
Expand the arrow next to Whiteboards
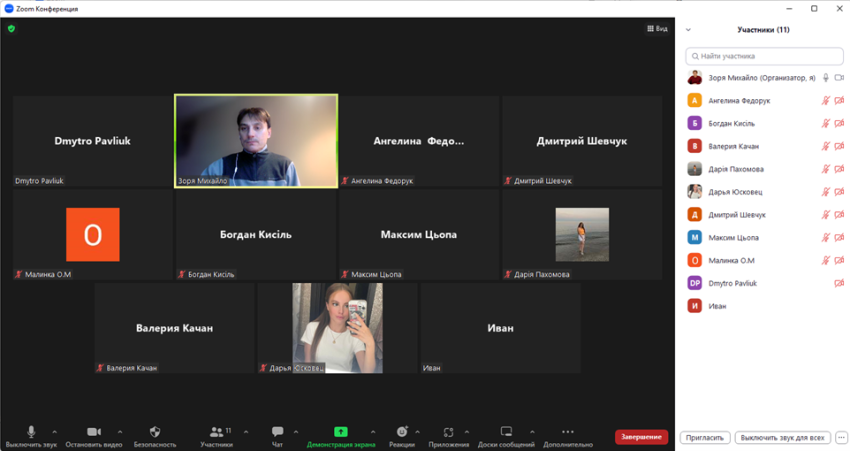(x=532, y=432)
